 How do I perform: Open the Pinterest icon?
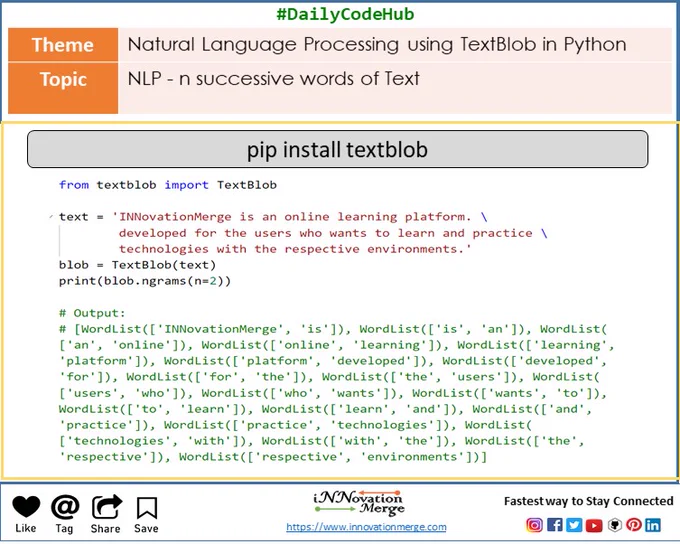(x=634, y=525)
